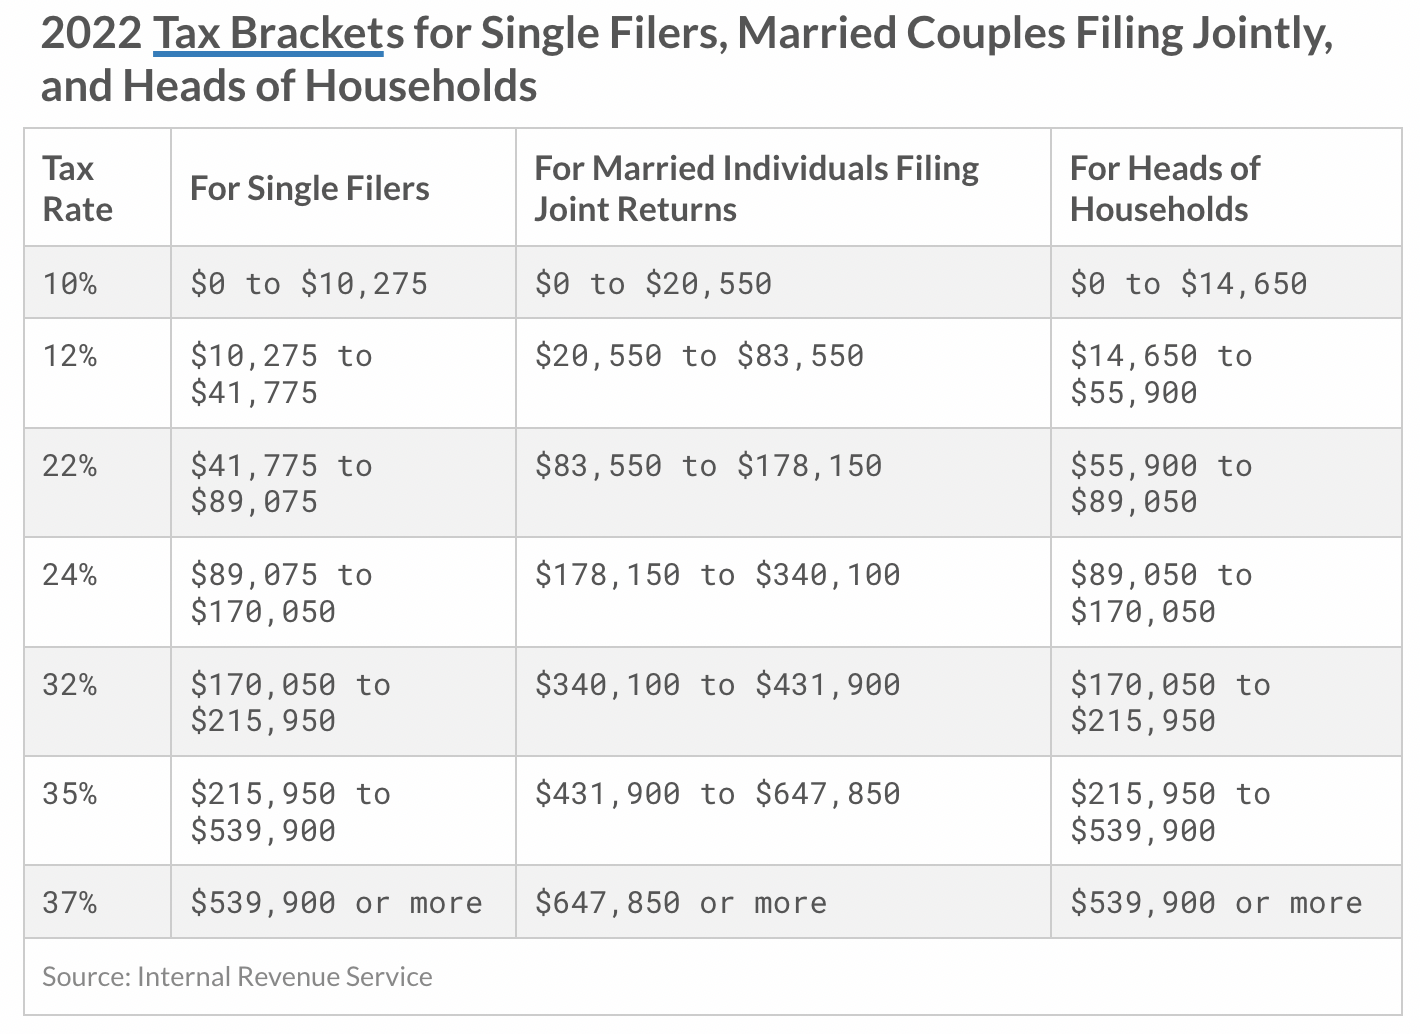The image size is (1420, 1034).
Task: Click the Tax Rate column header
Action: click(78, 189)
